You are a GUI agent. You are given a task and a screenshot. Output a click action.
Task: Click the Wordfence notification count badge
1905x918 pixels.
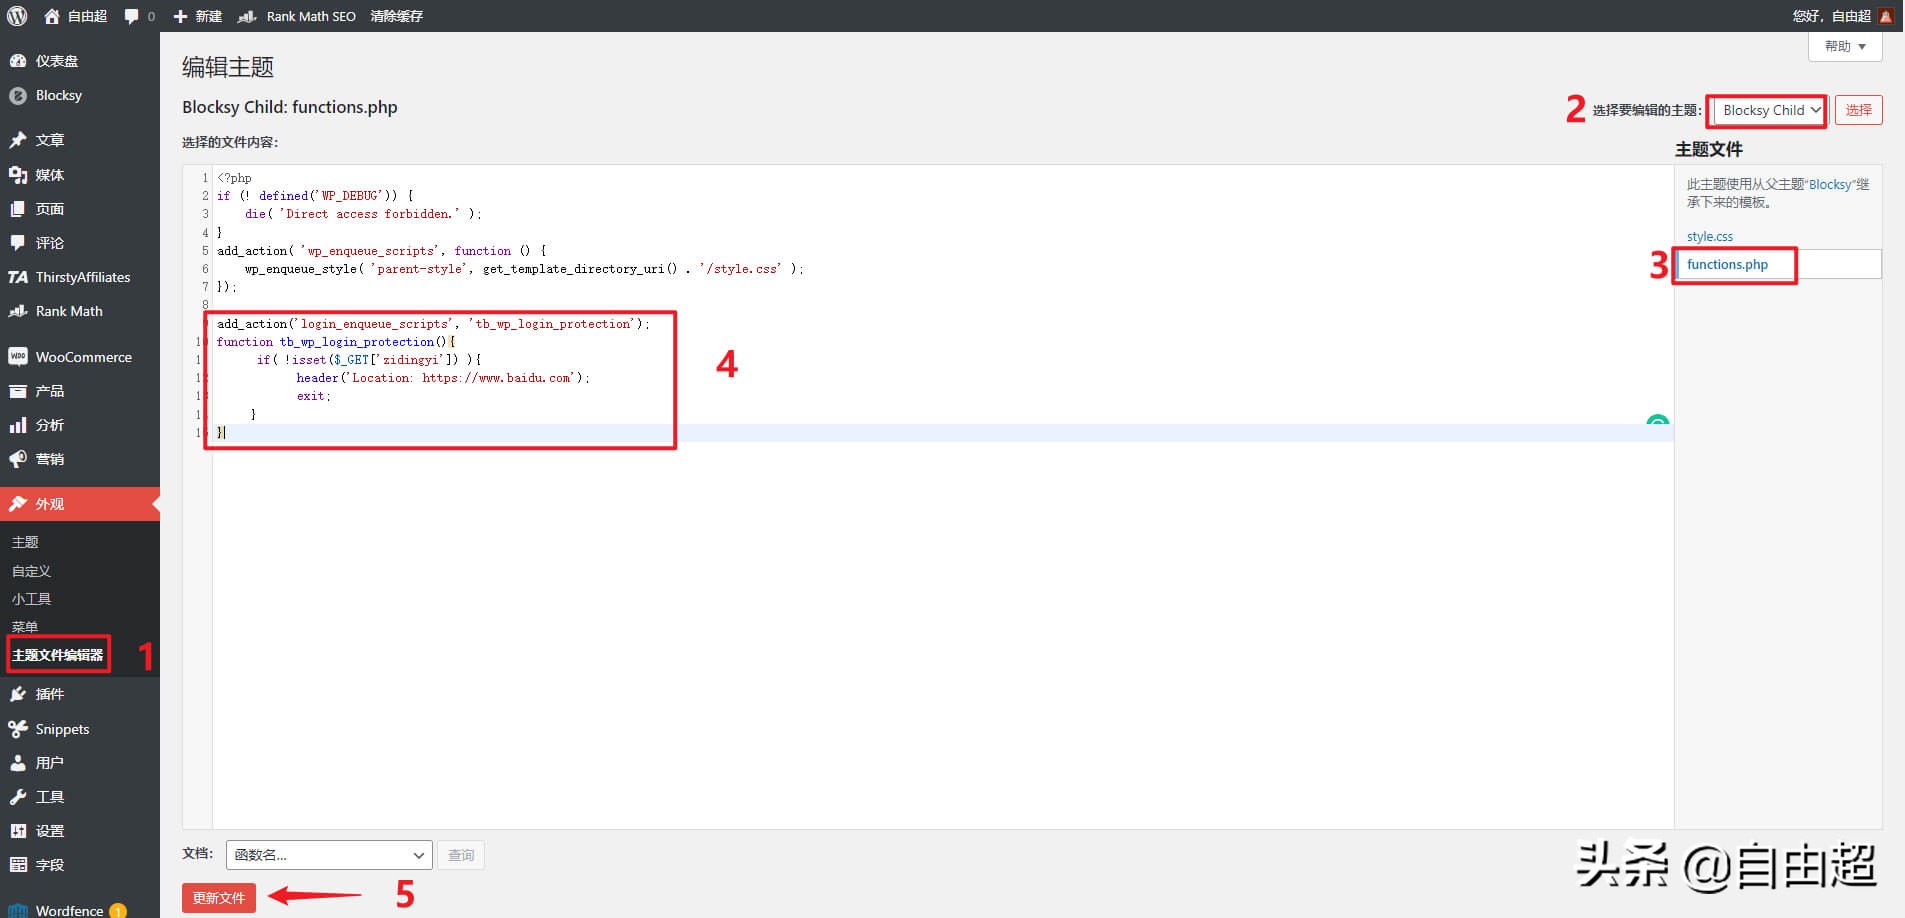pos(118,910)
